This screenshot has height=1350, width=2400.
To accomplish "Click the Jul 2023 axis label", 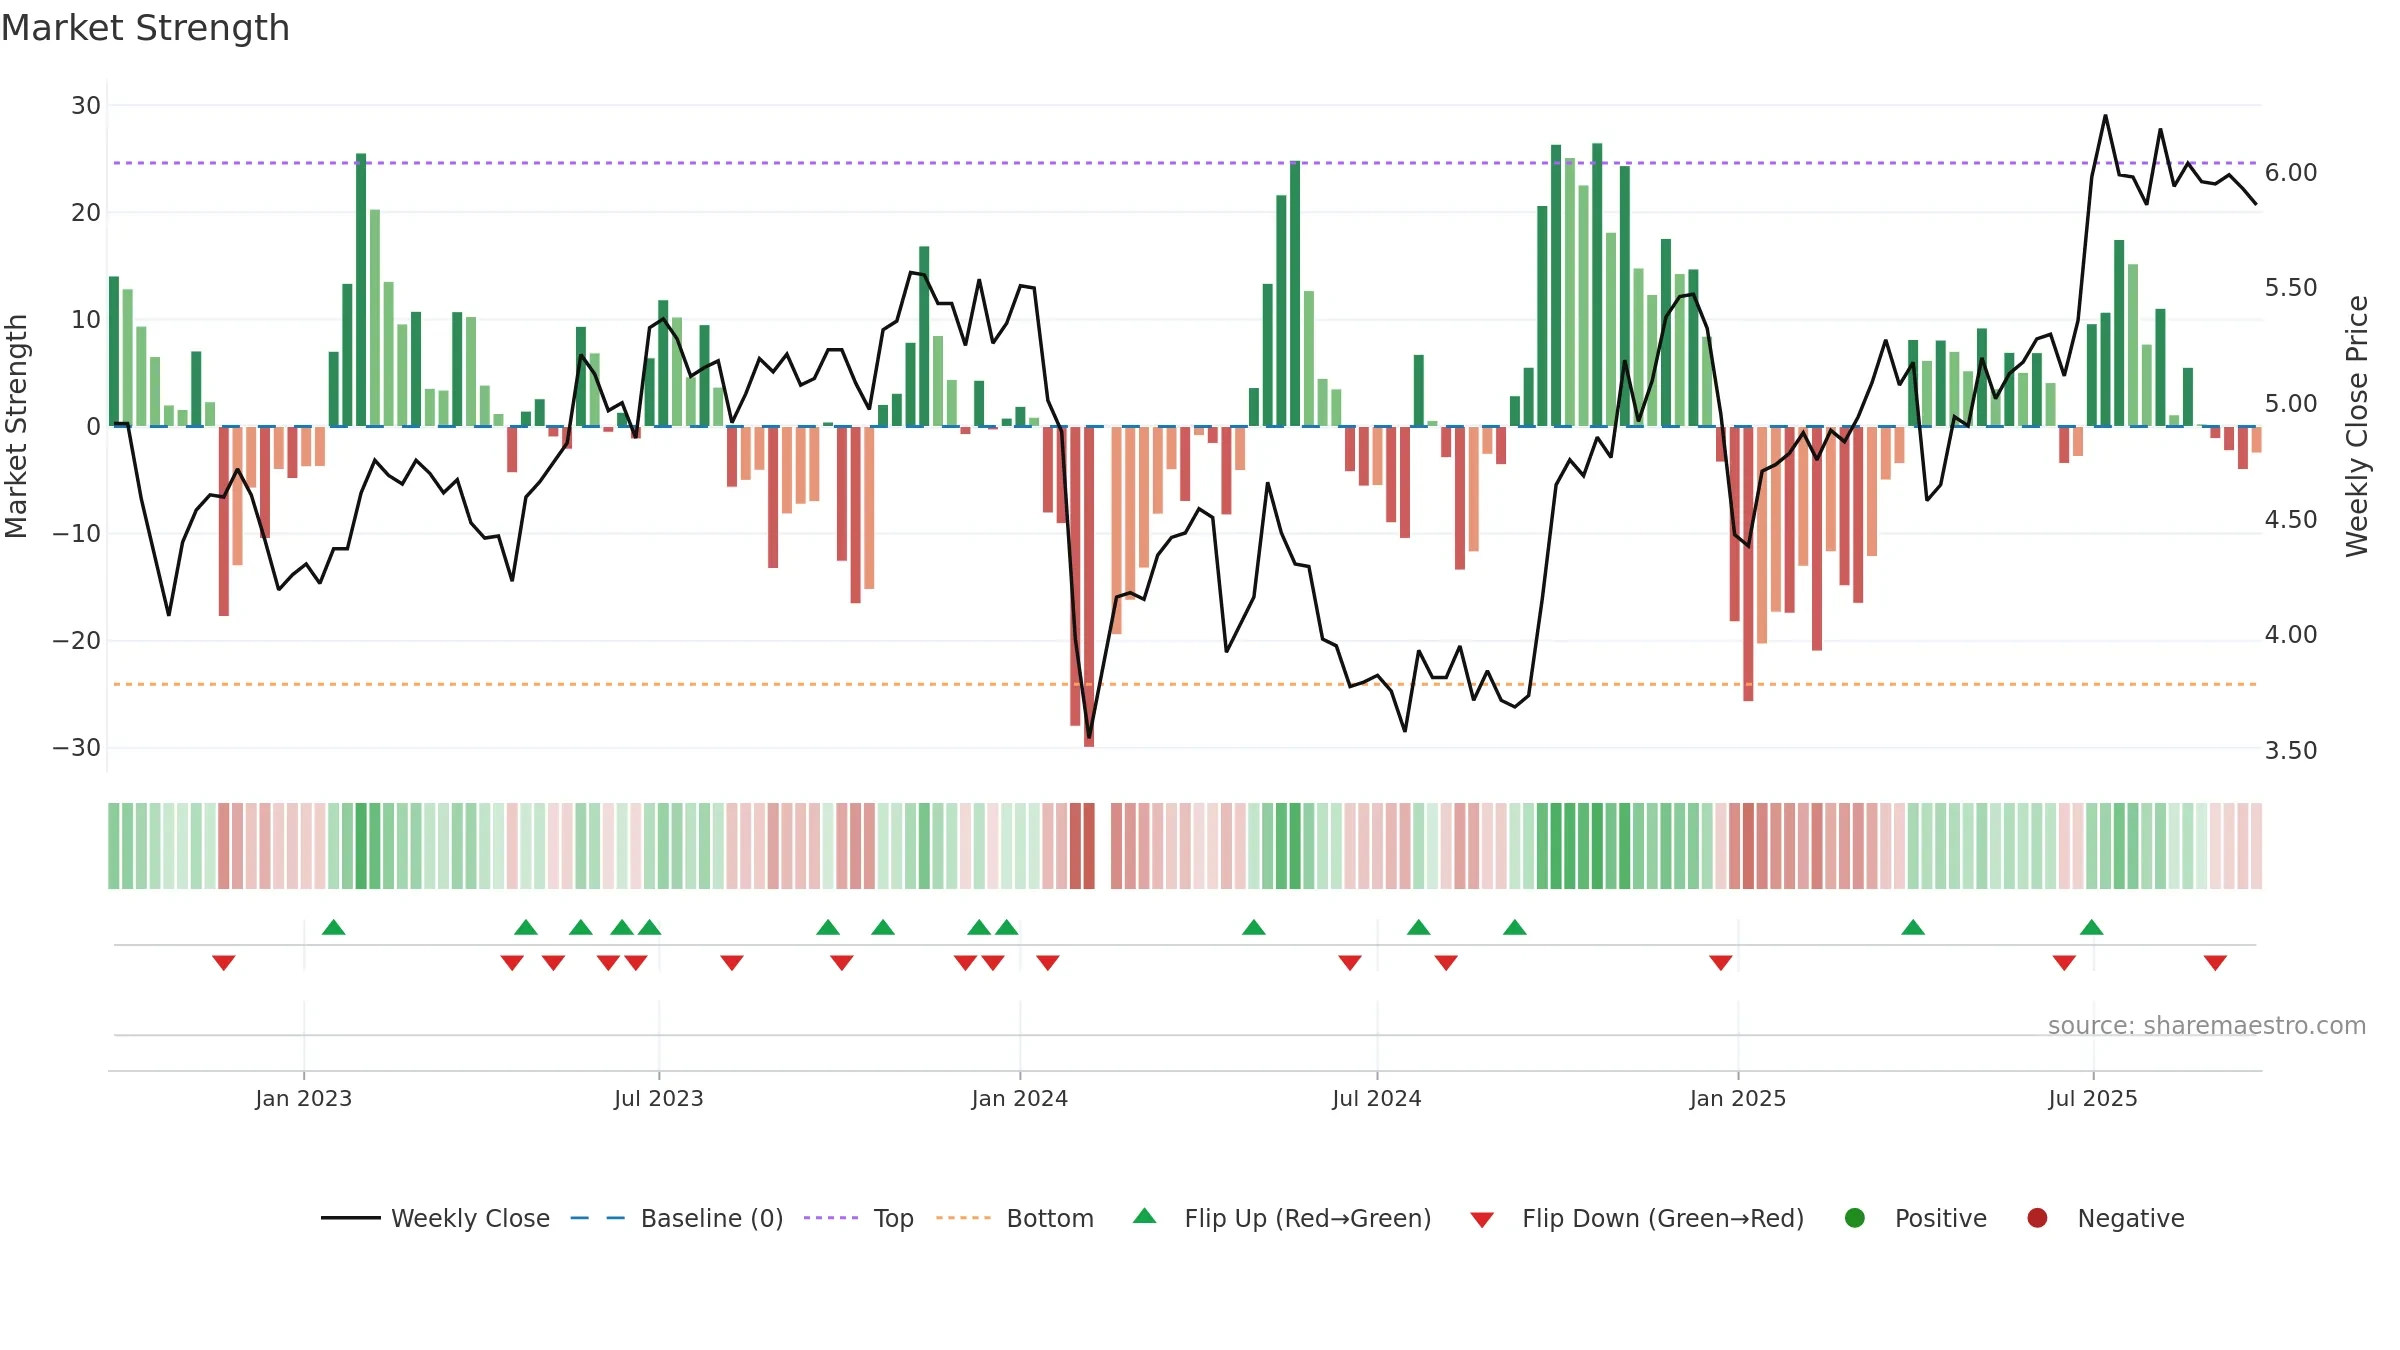I will [x=659, y=1098].
